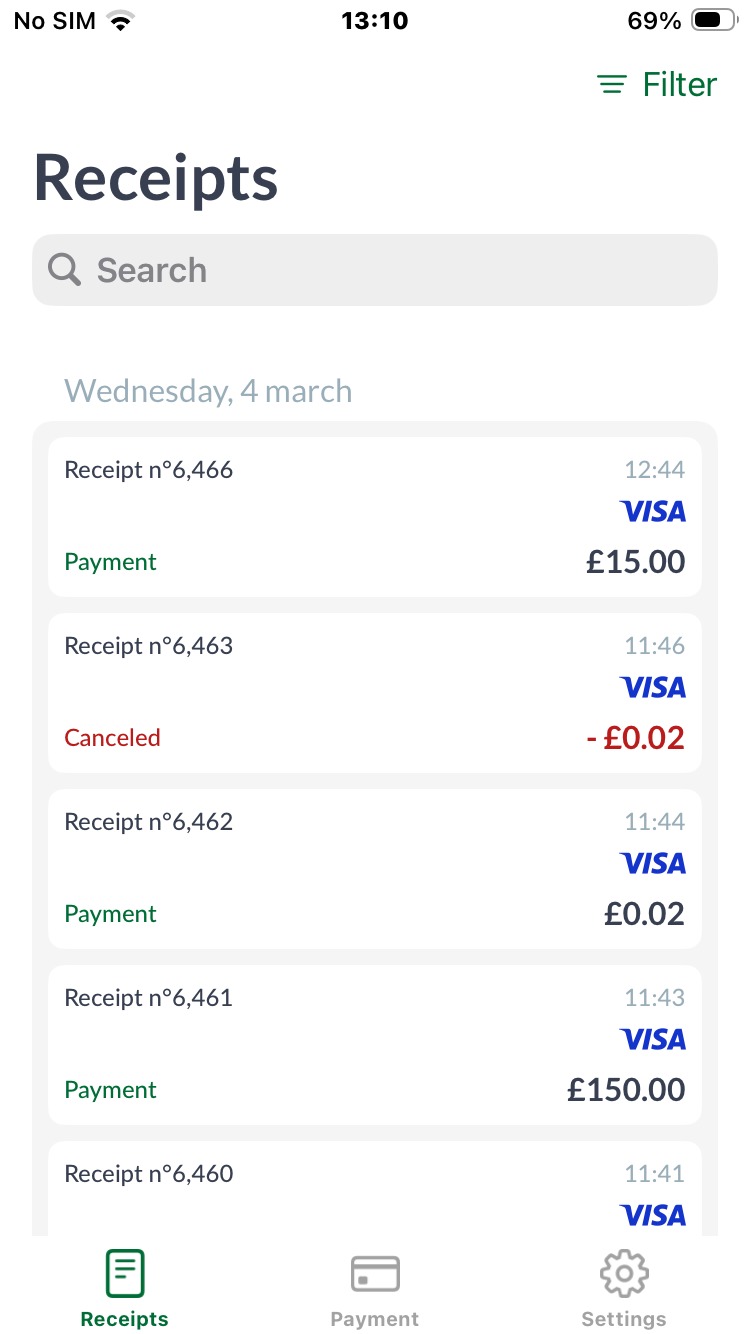Switch to the Settings tab label

tap(624, 1319)
